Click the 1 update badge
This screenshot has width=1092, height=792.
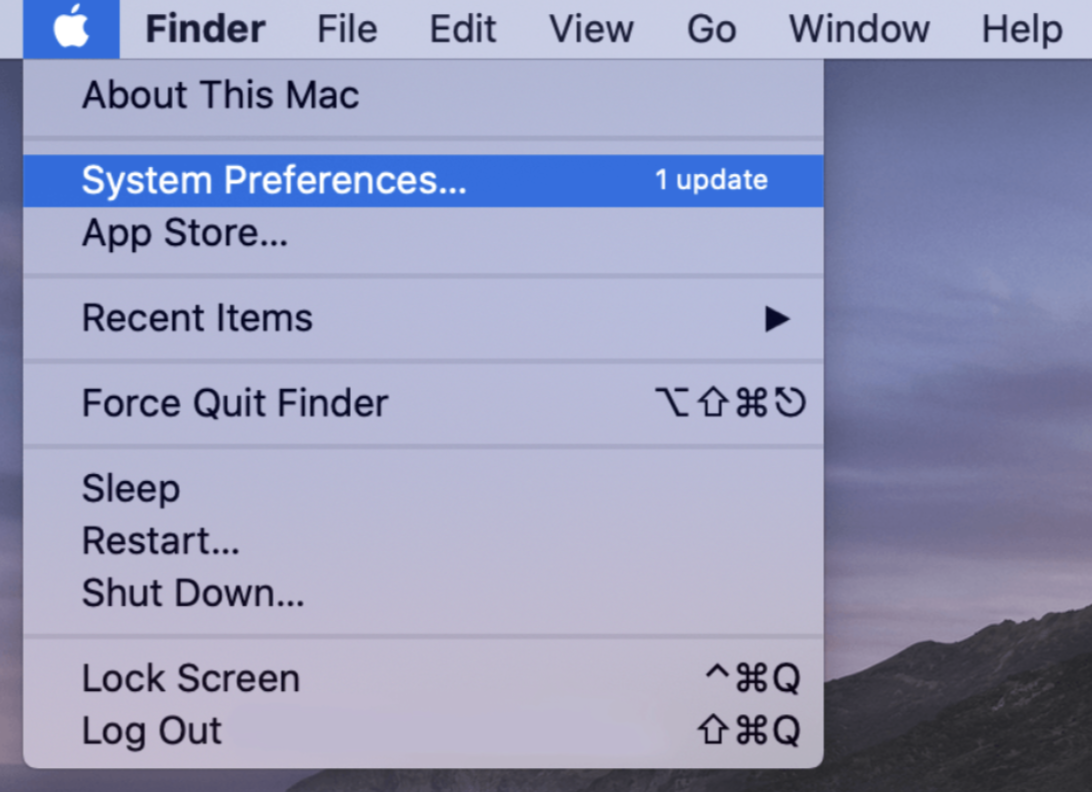tap(711, 181)
